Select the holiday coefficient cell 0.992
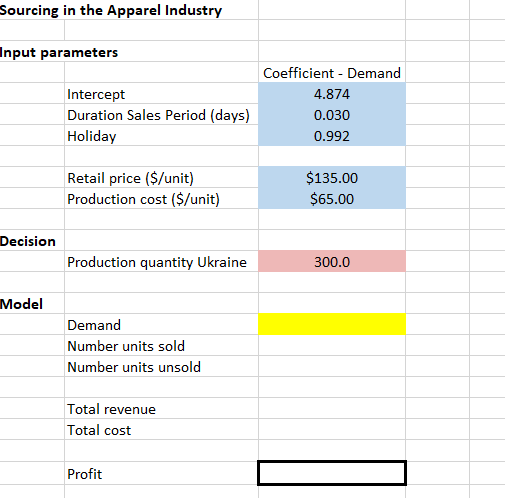Image resolution: width=505 pixels, height=498 pixels. 332,136
